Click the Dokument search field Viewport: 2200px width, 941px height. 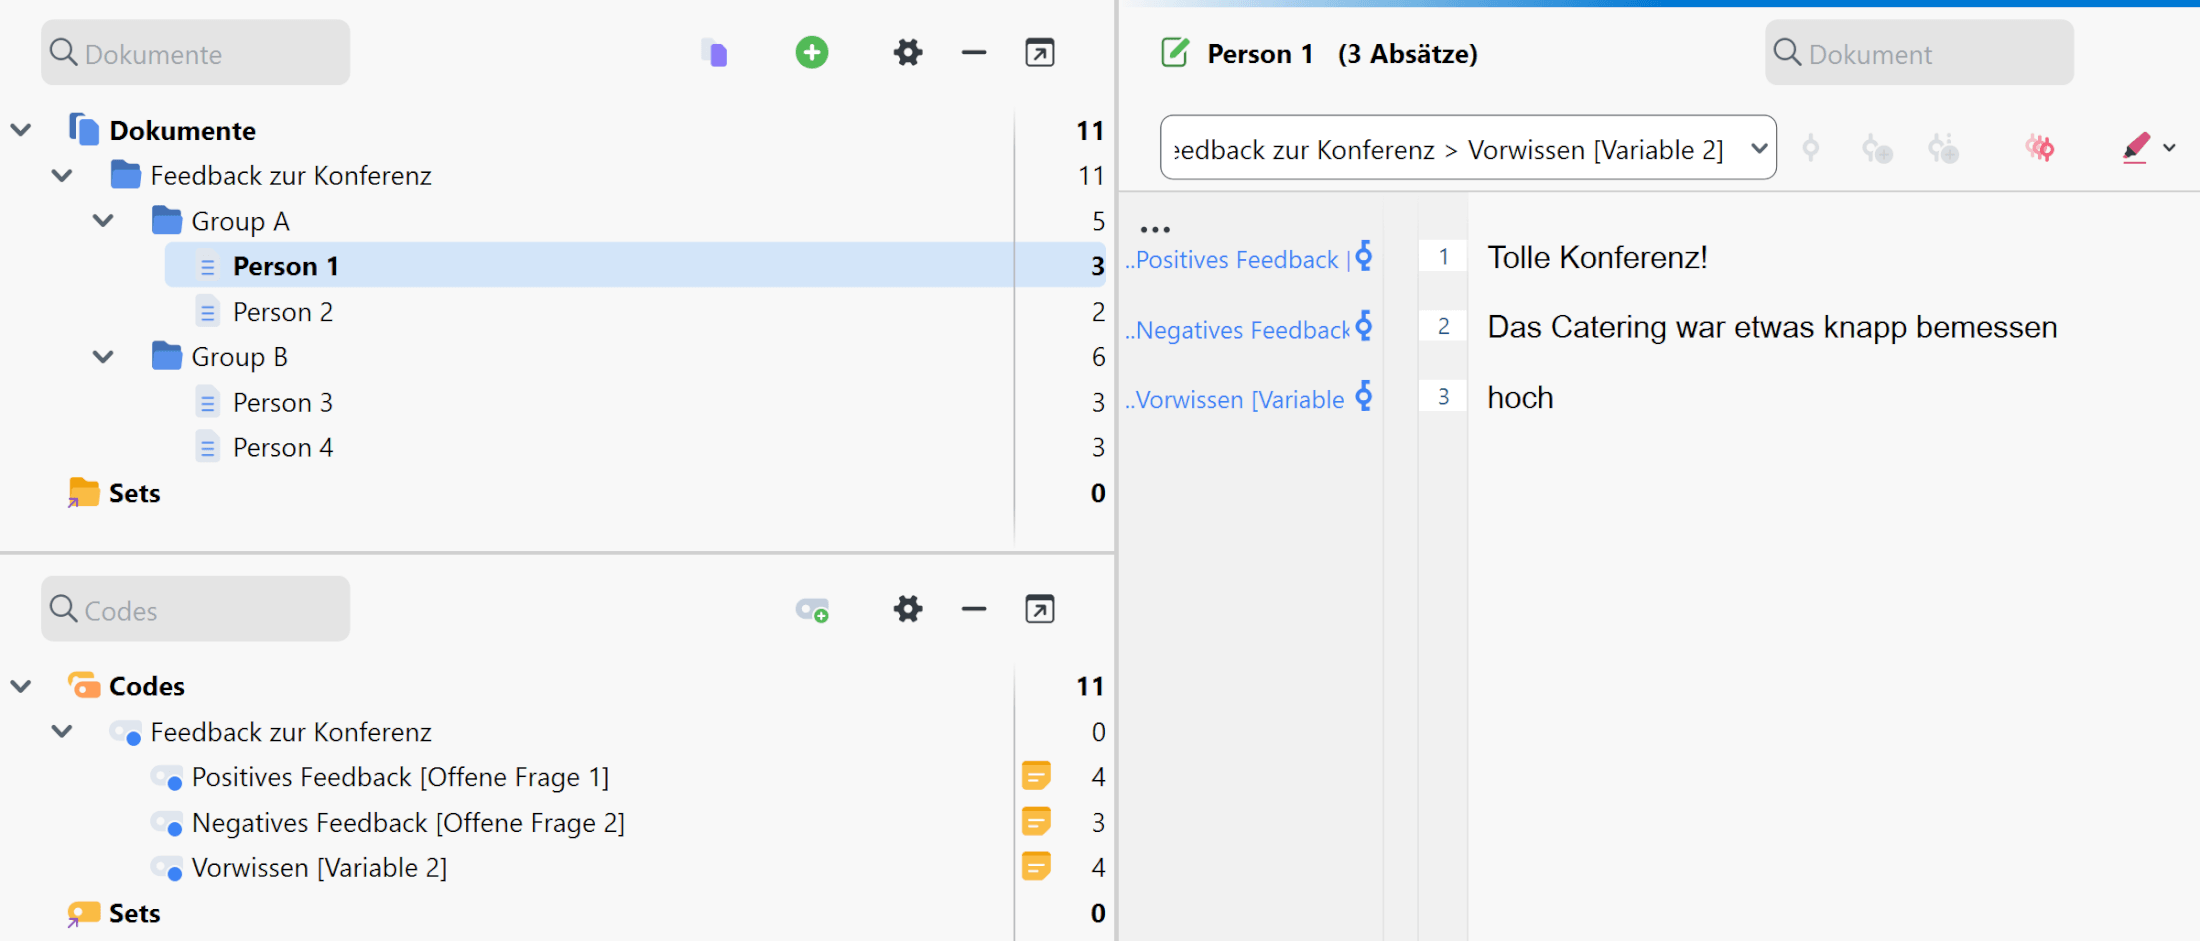click(x=1919, y=53)
